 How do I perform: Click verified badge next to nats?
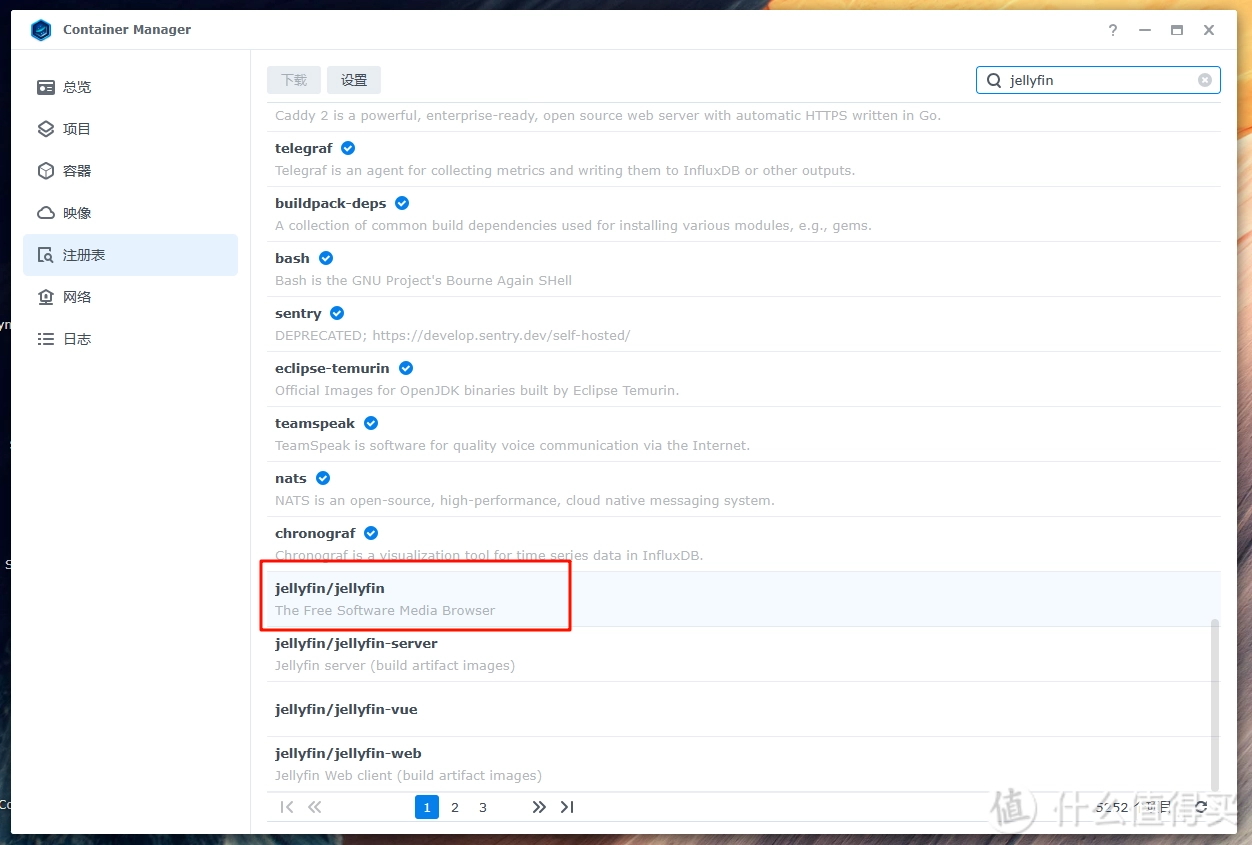[323, 478]
